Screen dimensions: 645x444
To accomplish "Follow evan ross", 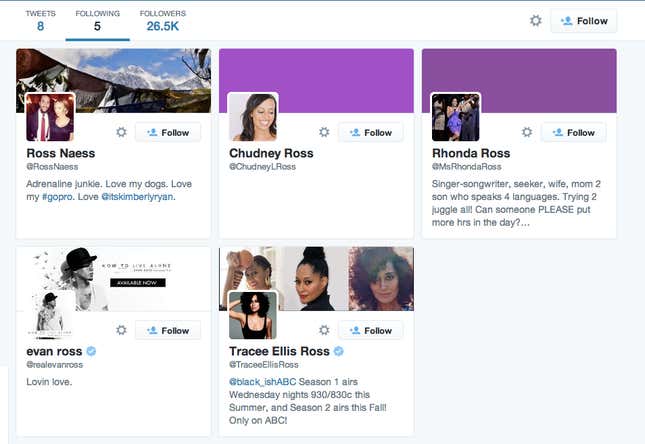I will (168, 330).
